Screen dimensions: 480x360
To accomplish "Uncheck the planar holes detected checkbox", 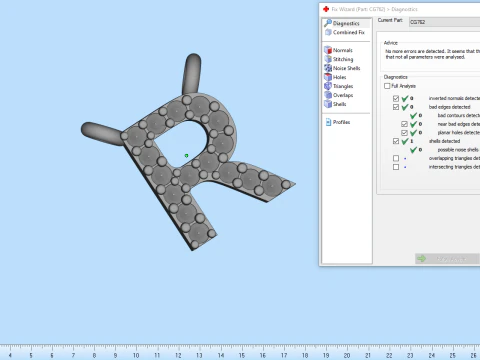I will 404,133.
